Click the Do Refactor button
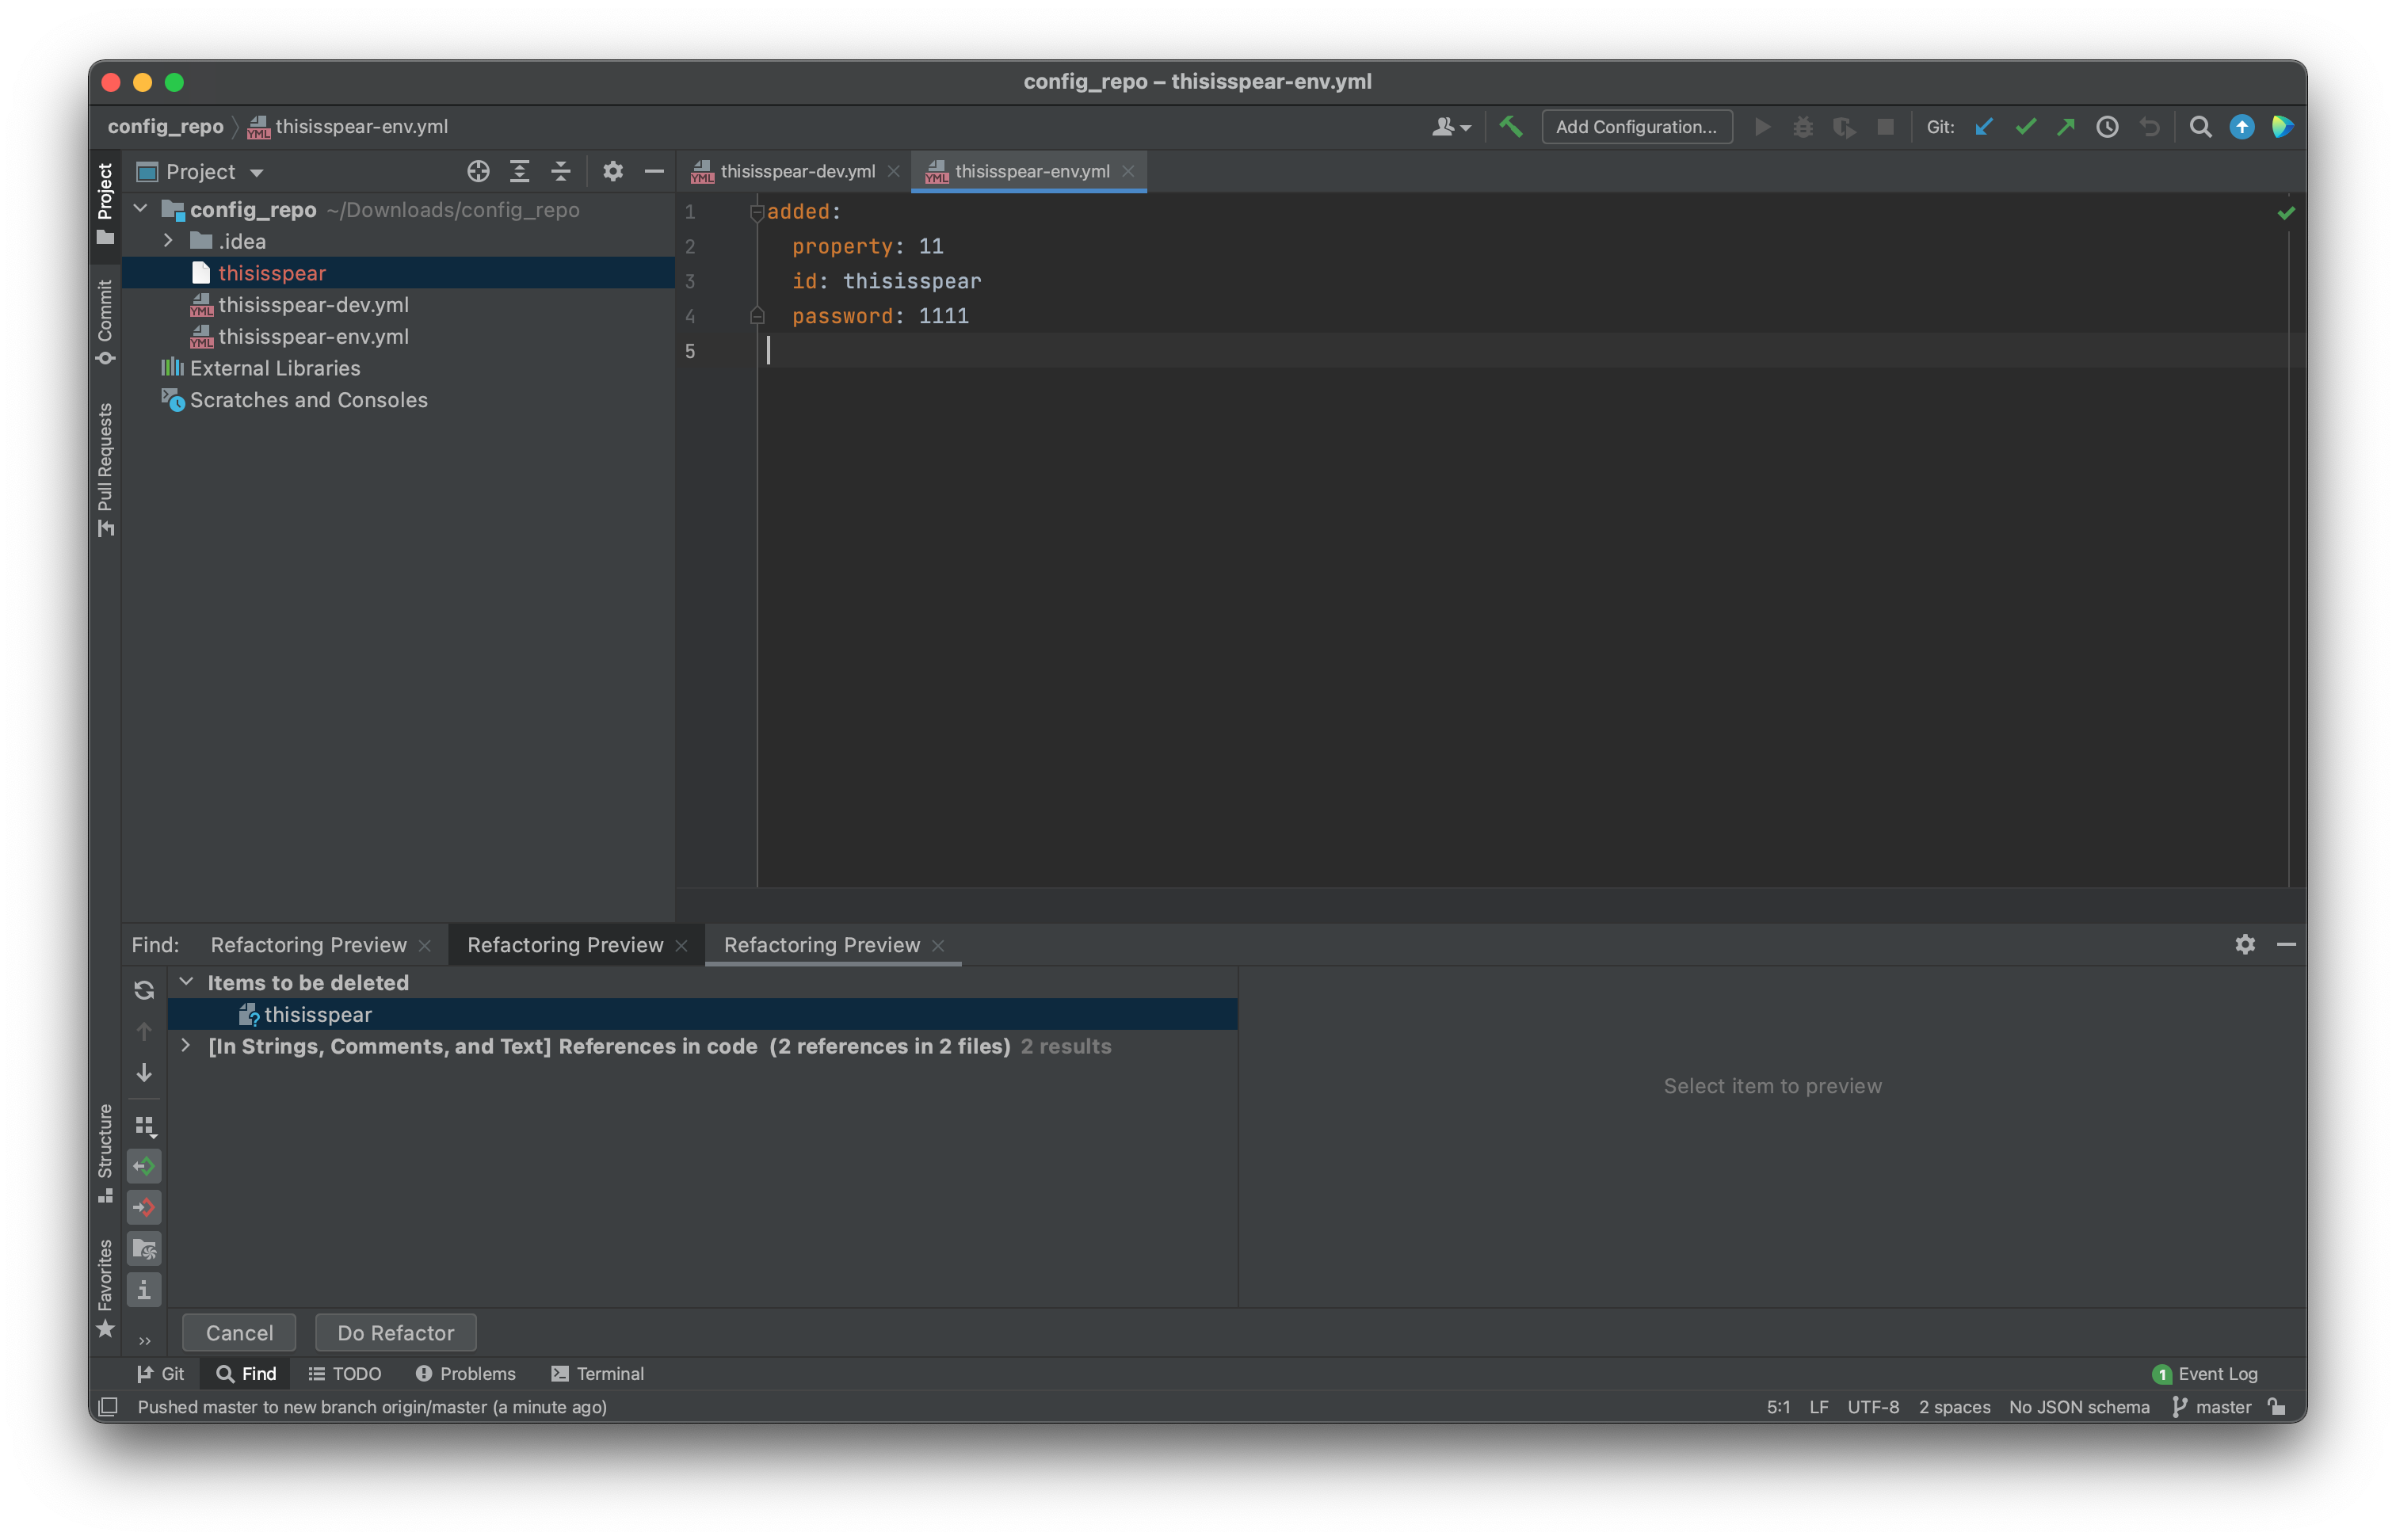This screenshot has height=1540, width=2396. coord(395,1333)
